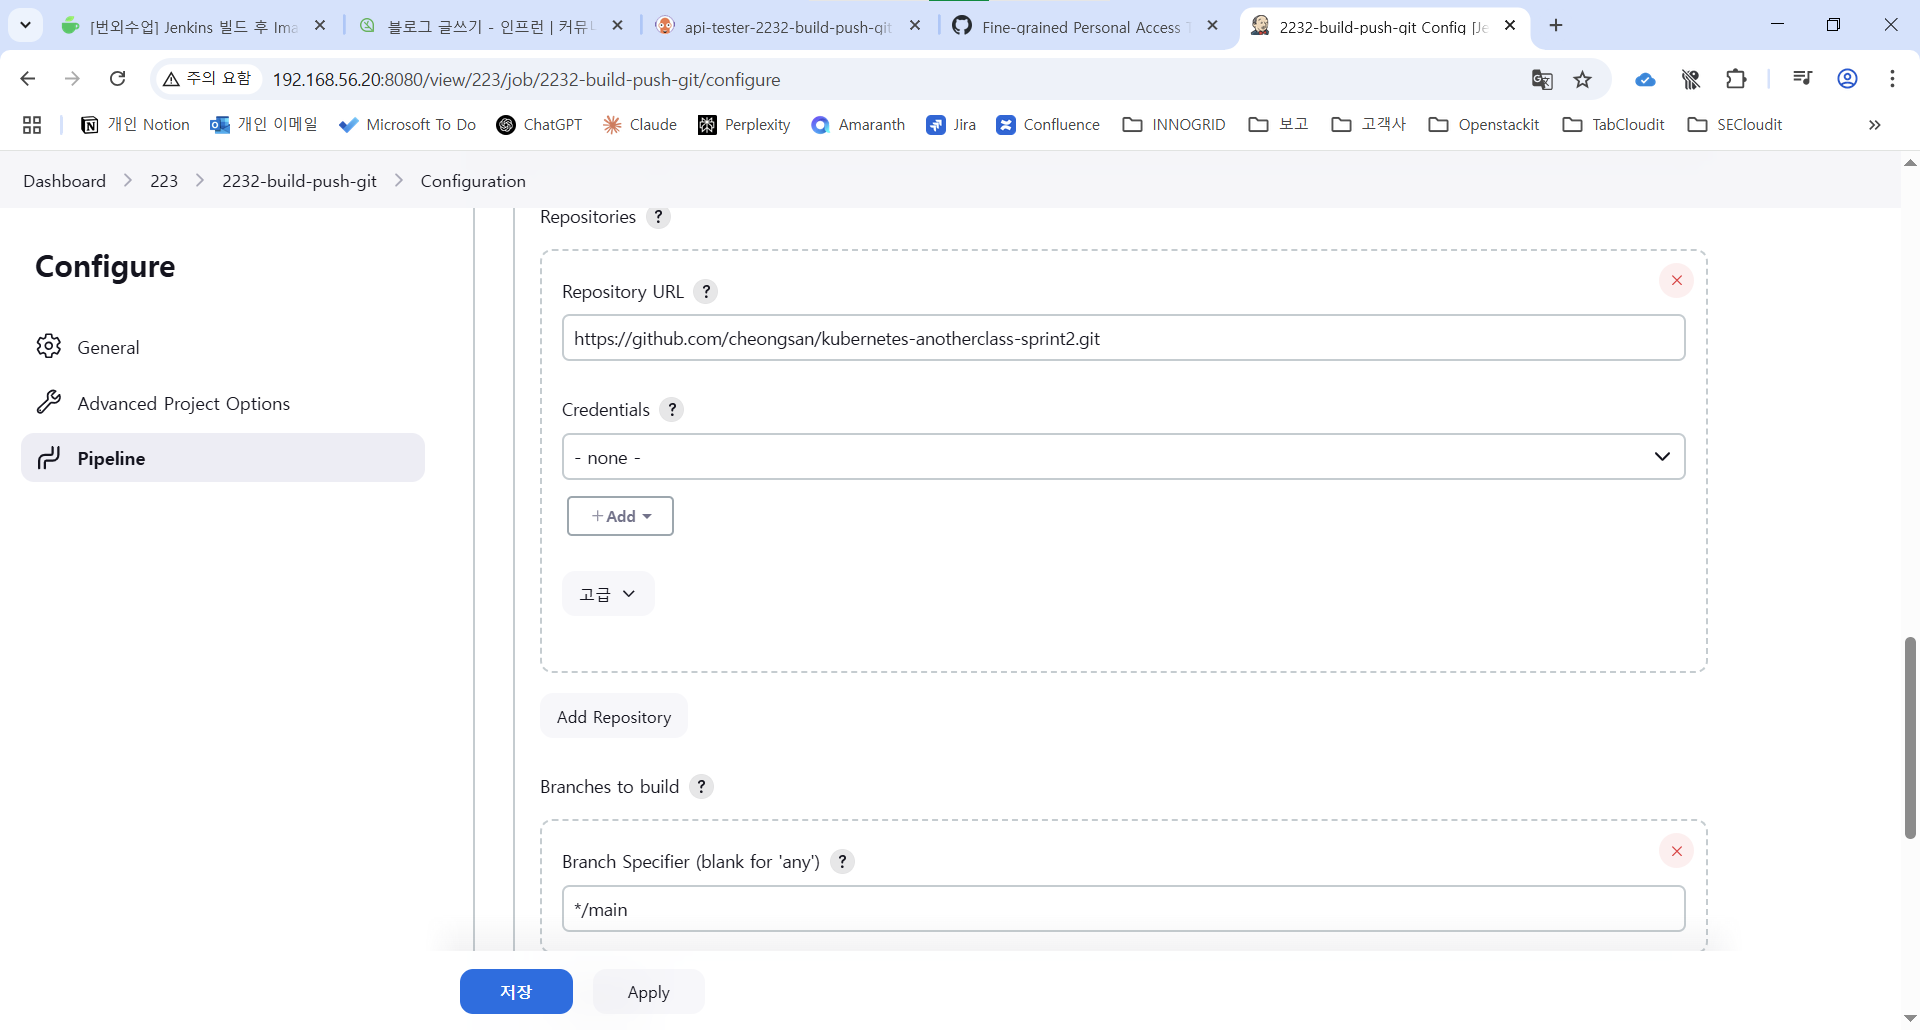Viewport: 1920px width, 1030px height.
Task: Open the 보고 bookmark folder
Action: click(x=1279, y=125)
